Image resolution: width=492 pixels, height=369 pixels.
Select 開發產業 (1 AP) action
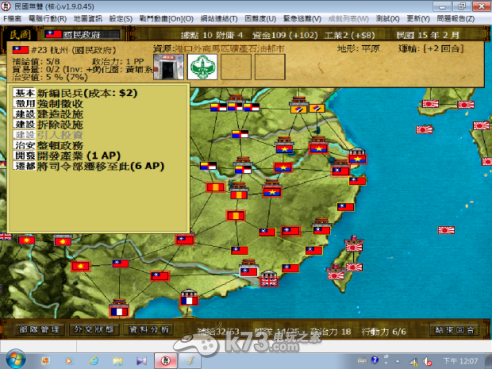pyautogui.click(x=67, y=155)
